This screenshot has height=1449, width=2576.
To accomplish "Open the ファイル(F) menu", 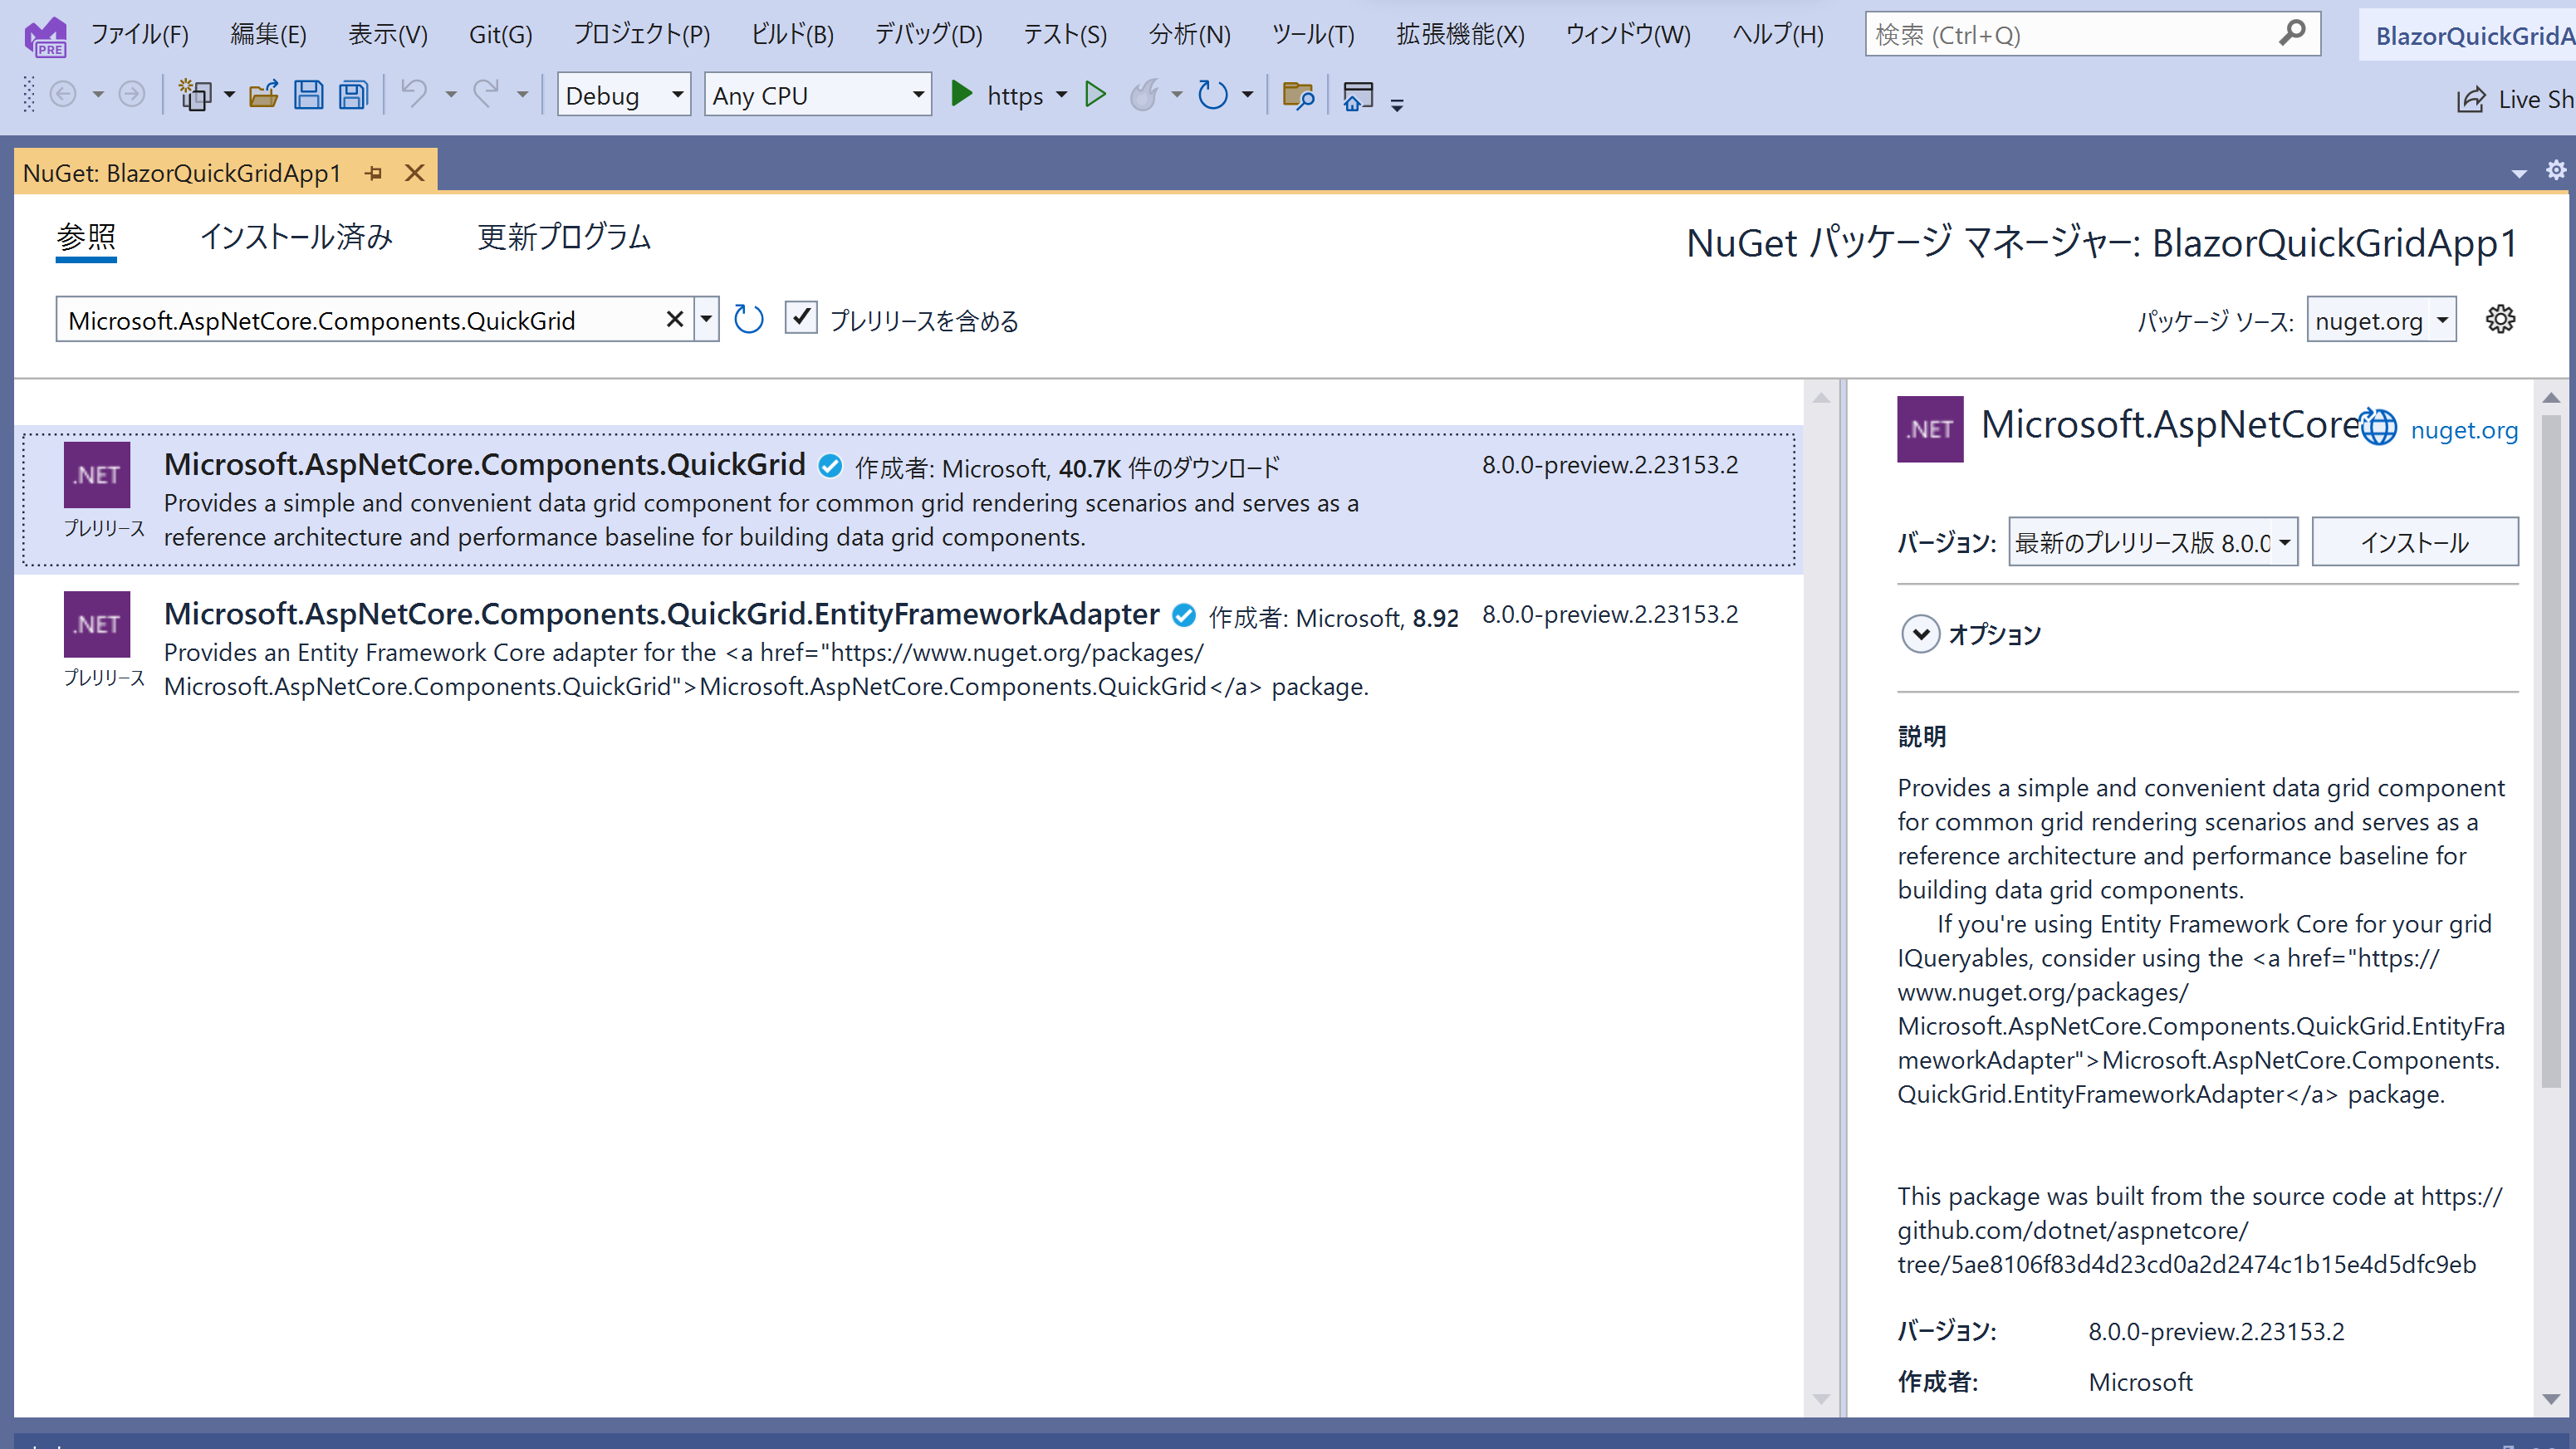I will point(139,35).
